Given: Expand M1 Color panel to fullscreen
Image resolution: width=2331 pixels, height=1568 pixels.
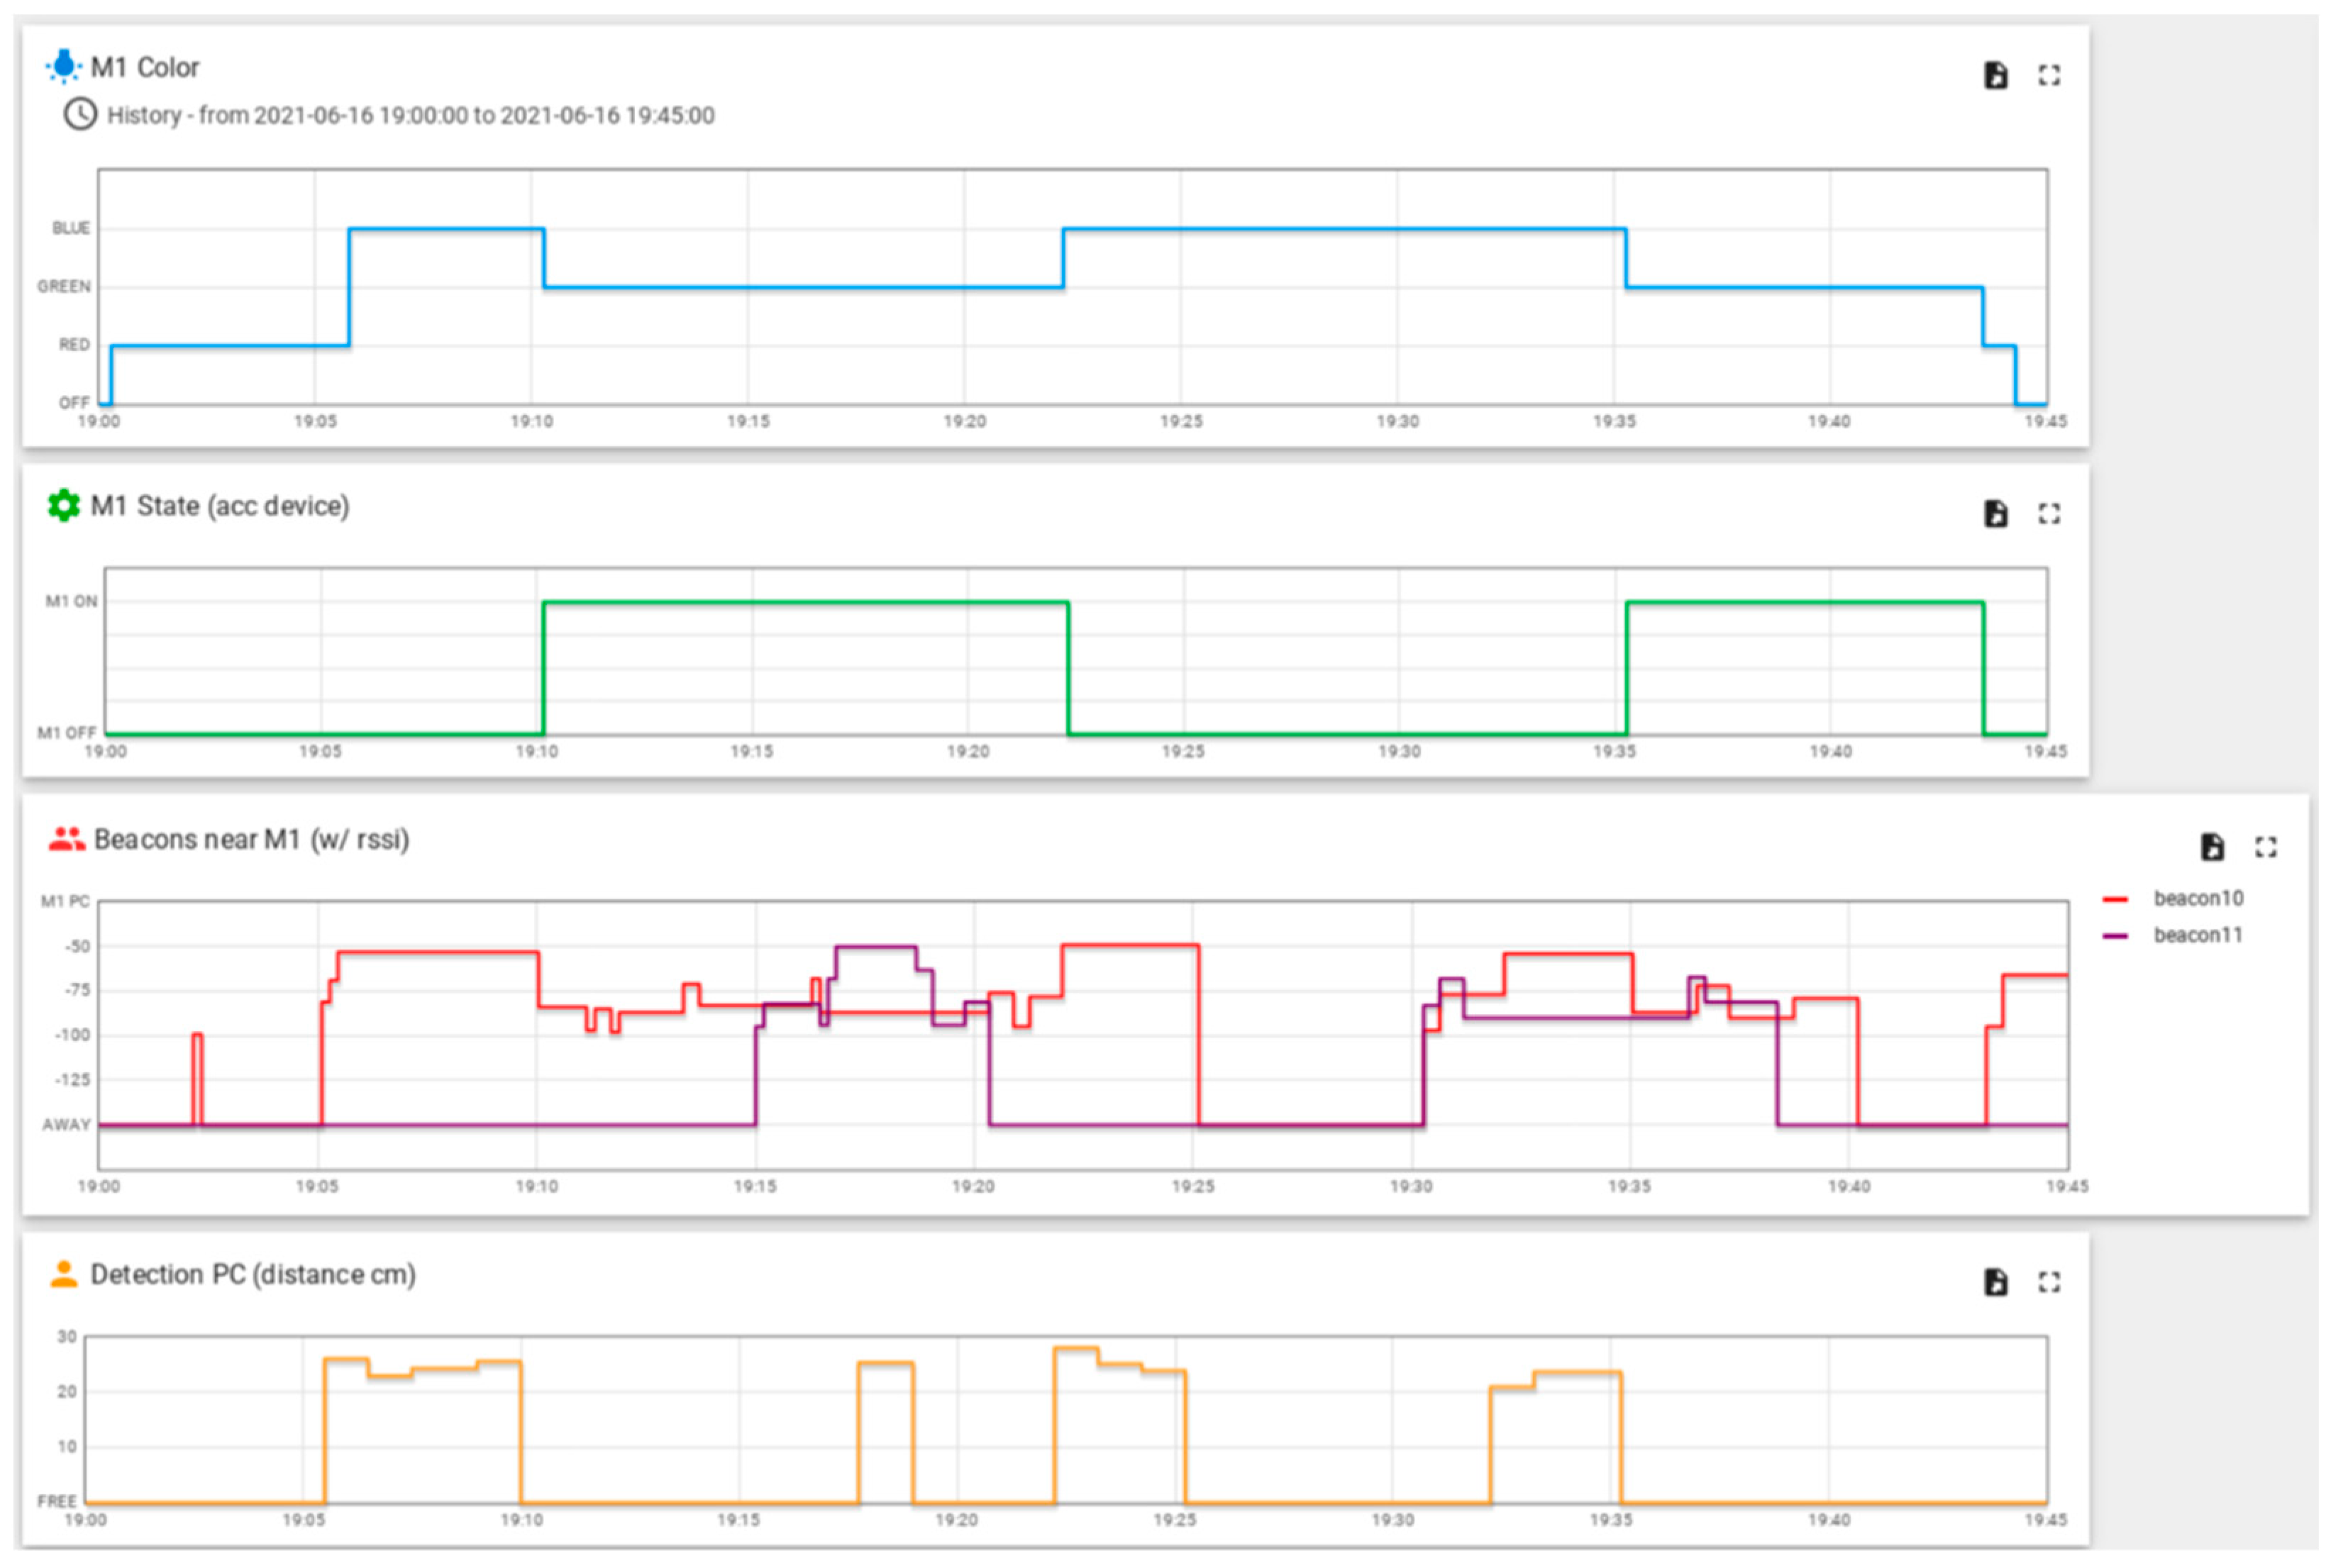Looking at the screenshot, I should click(x=2049, y=75).
